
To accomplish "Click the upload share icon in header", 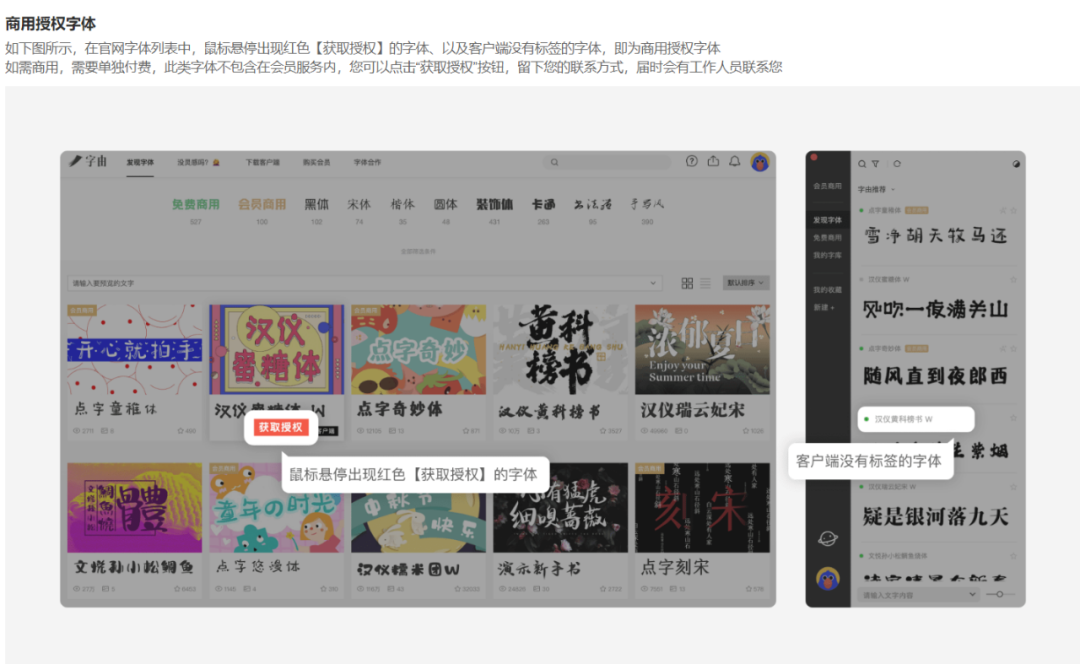I will coord(713,162).
